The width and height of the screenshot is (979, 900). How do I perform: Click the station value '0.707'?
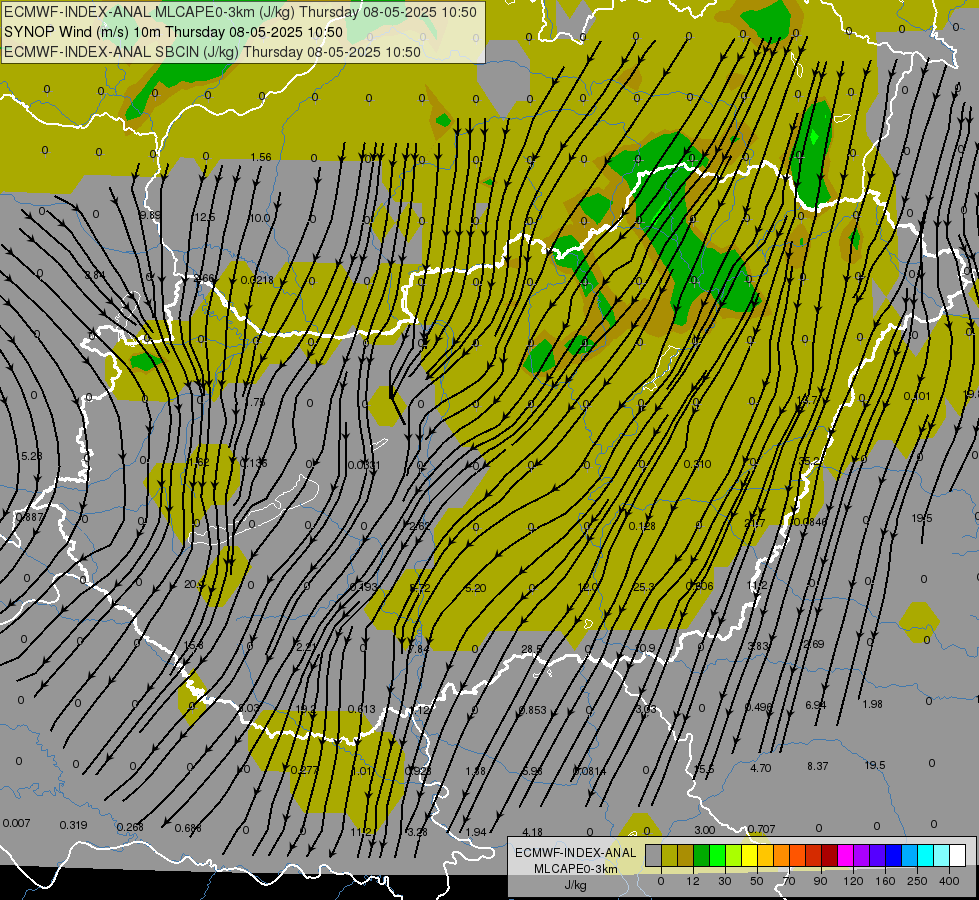(762, 829)
